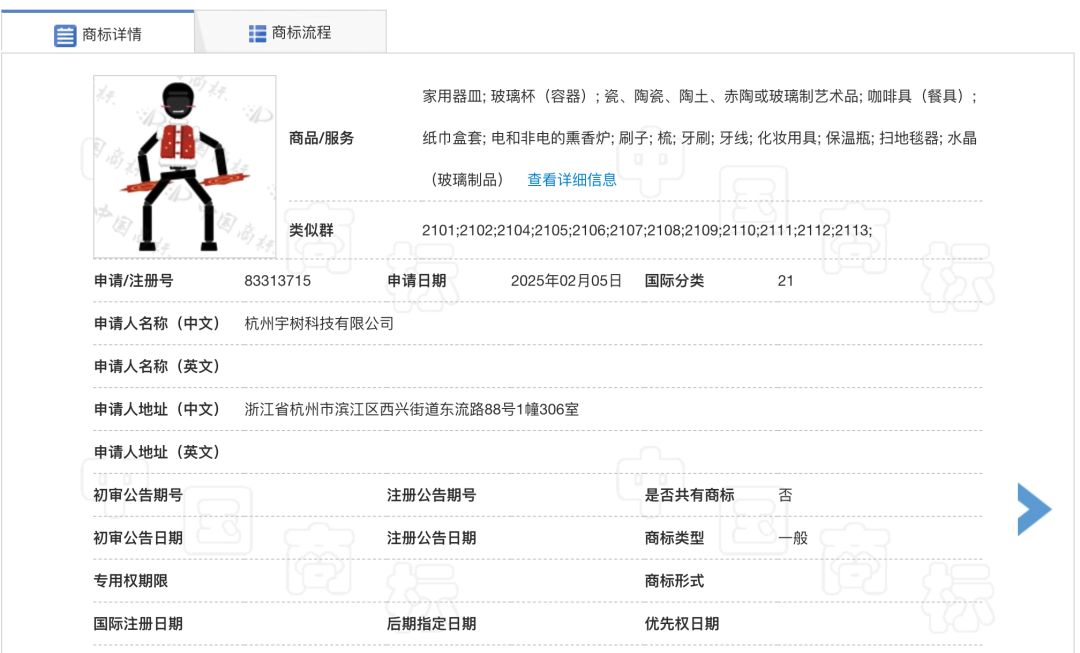The width and height of the screenshot is (1080, 653).
Task: Click the 国际注册日期 label
Action: pyautogui.click(x=138, y=624)
